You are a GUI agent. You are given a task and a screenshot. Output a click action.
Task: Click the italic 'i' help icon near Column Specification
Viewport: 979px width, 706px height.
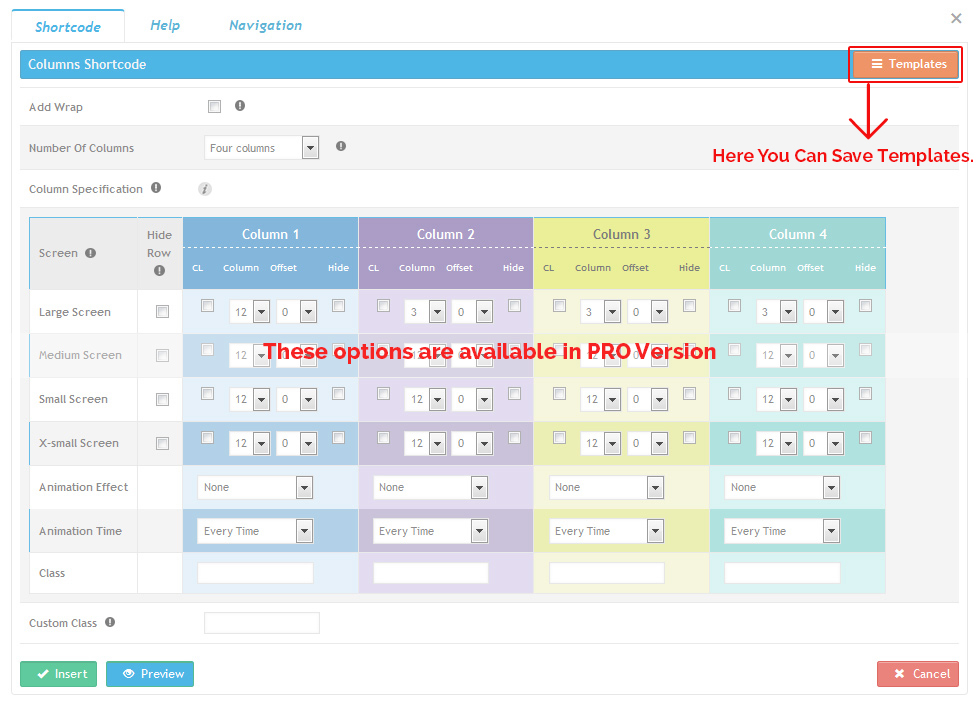(x=204, y=189)
